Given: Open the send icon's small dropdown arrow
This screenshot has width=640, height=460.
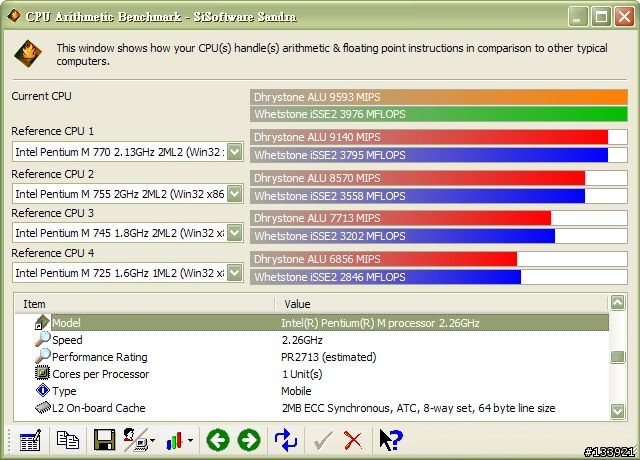Looking at the screenshot, I should click(153, 440).
